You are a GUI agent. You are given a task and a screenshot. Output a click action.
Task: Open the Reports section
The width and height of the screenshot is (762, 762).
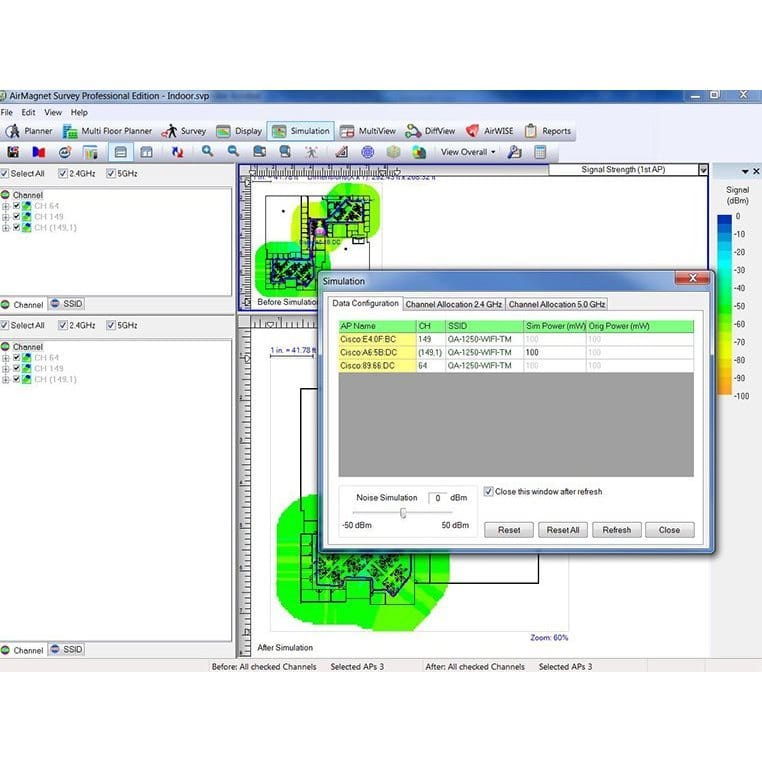(547, 131)
